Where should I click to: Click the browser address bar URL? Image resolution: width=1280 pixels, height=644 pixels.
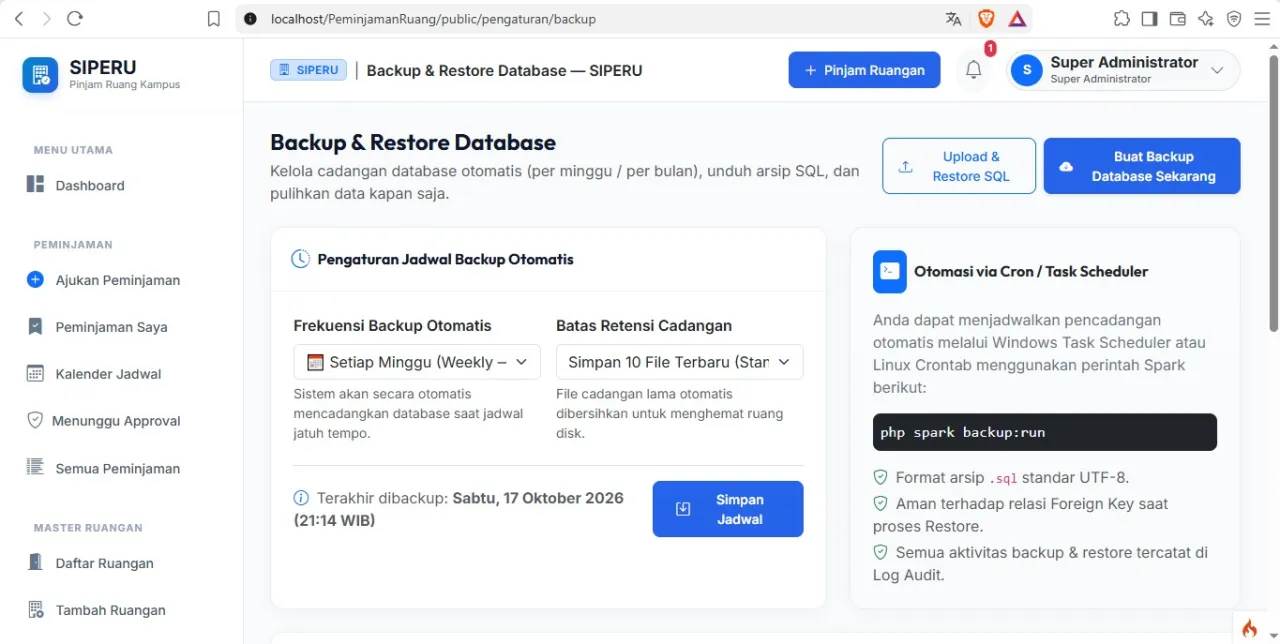tap(433, 18)
